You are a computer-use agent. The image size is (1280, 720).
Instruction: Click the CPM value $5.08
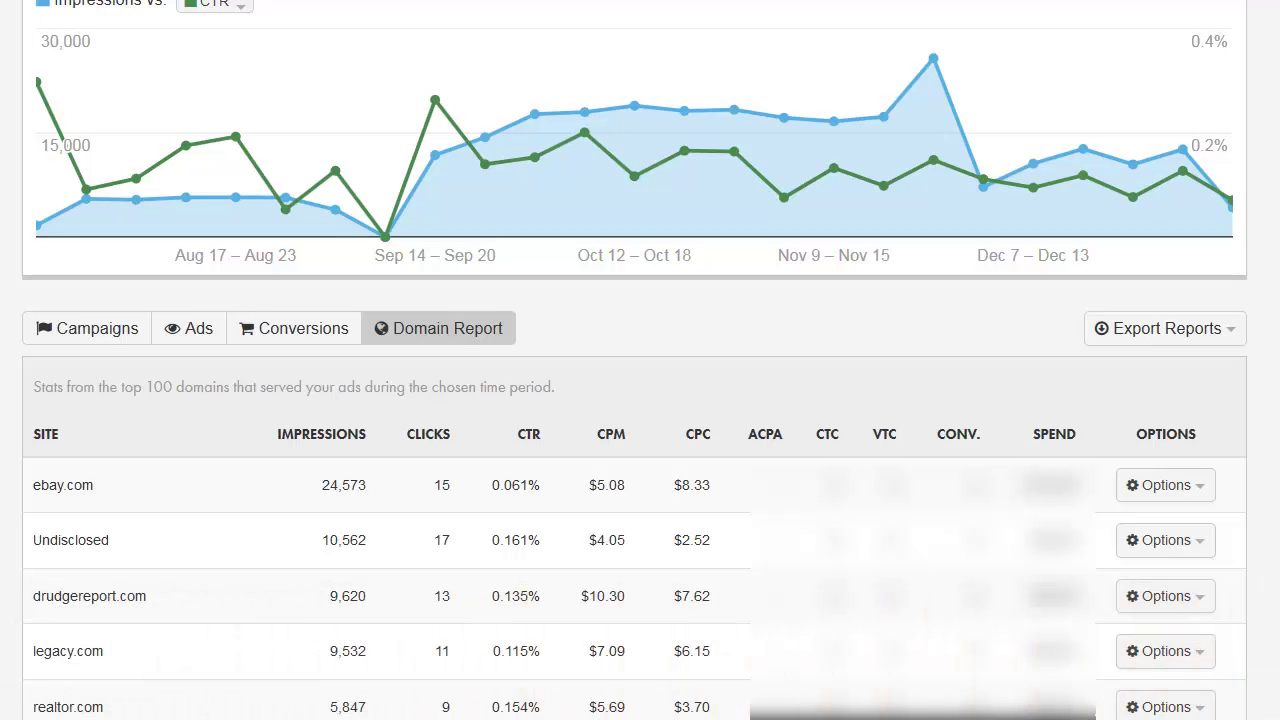click(607, 485)
